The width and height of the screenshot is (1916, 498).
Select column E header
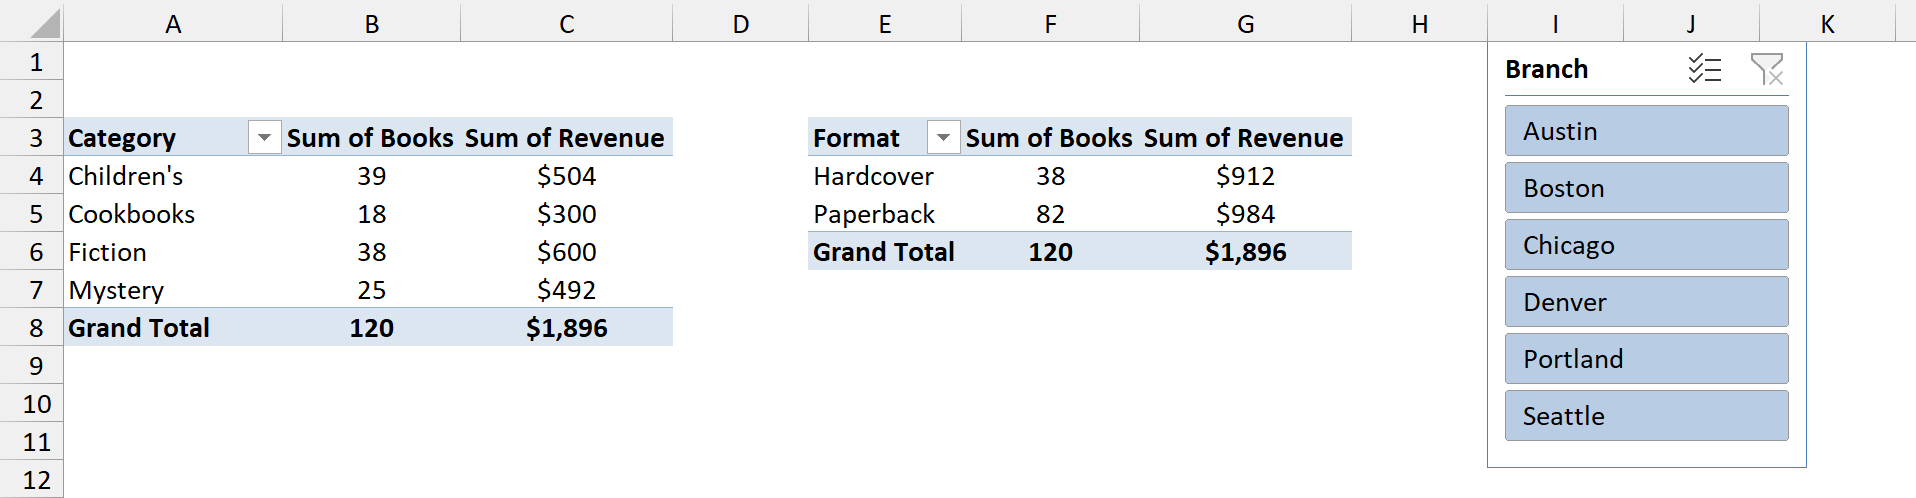pos(885,23)
